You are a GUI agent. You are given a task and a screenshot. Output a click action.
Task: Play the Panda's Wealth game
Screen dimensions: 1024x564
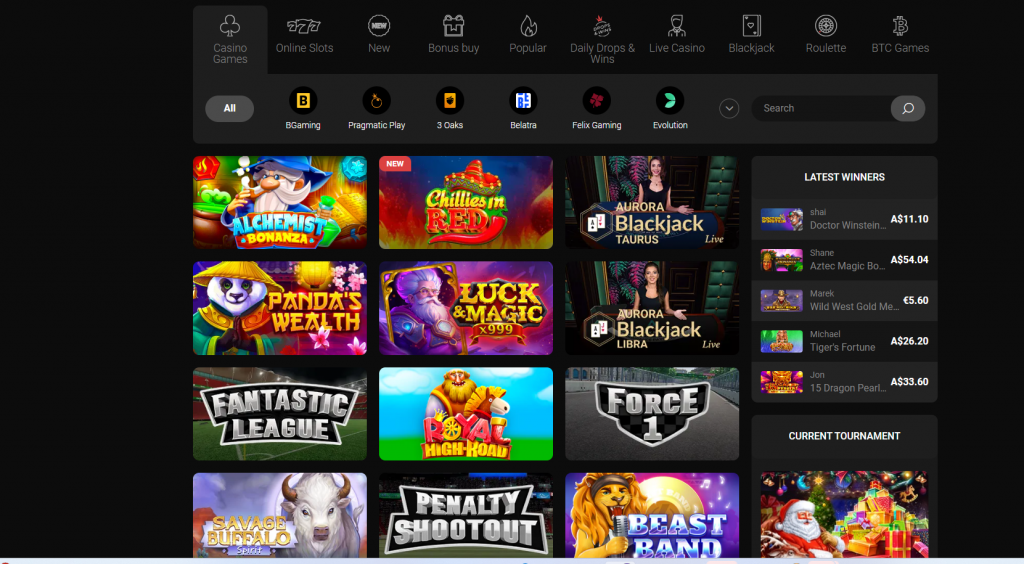[x=280, y=308]
